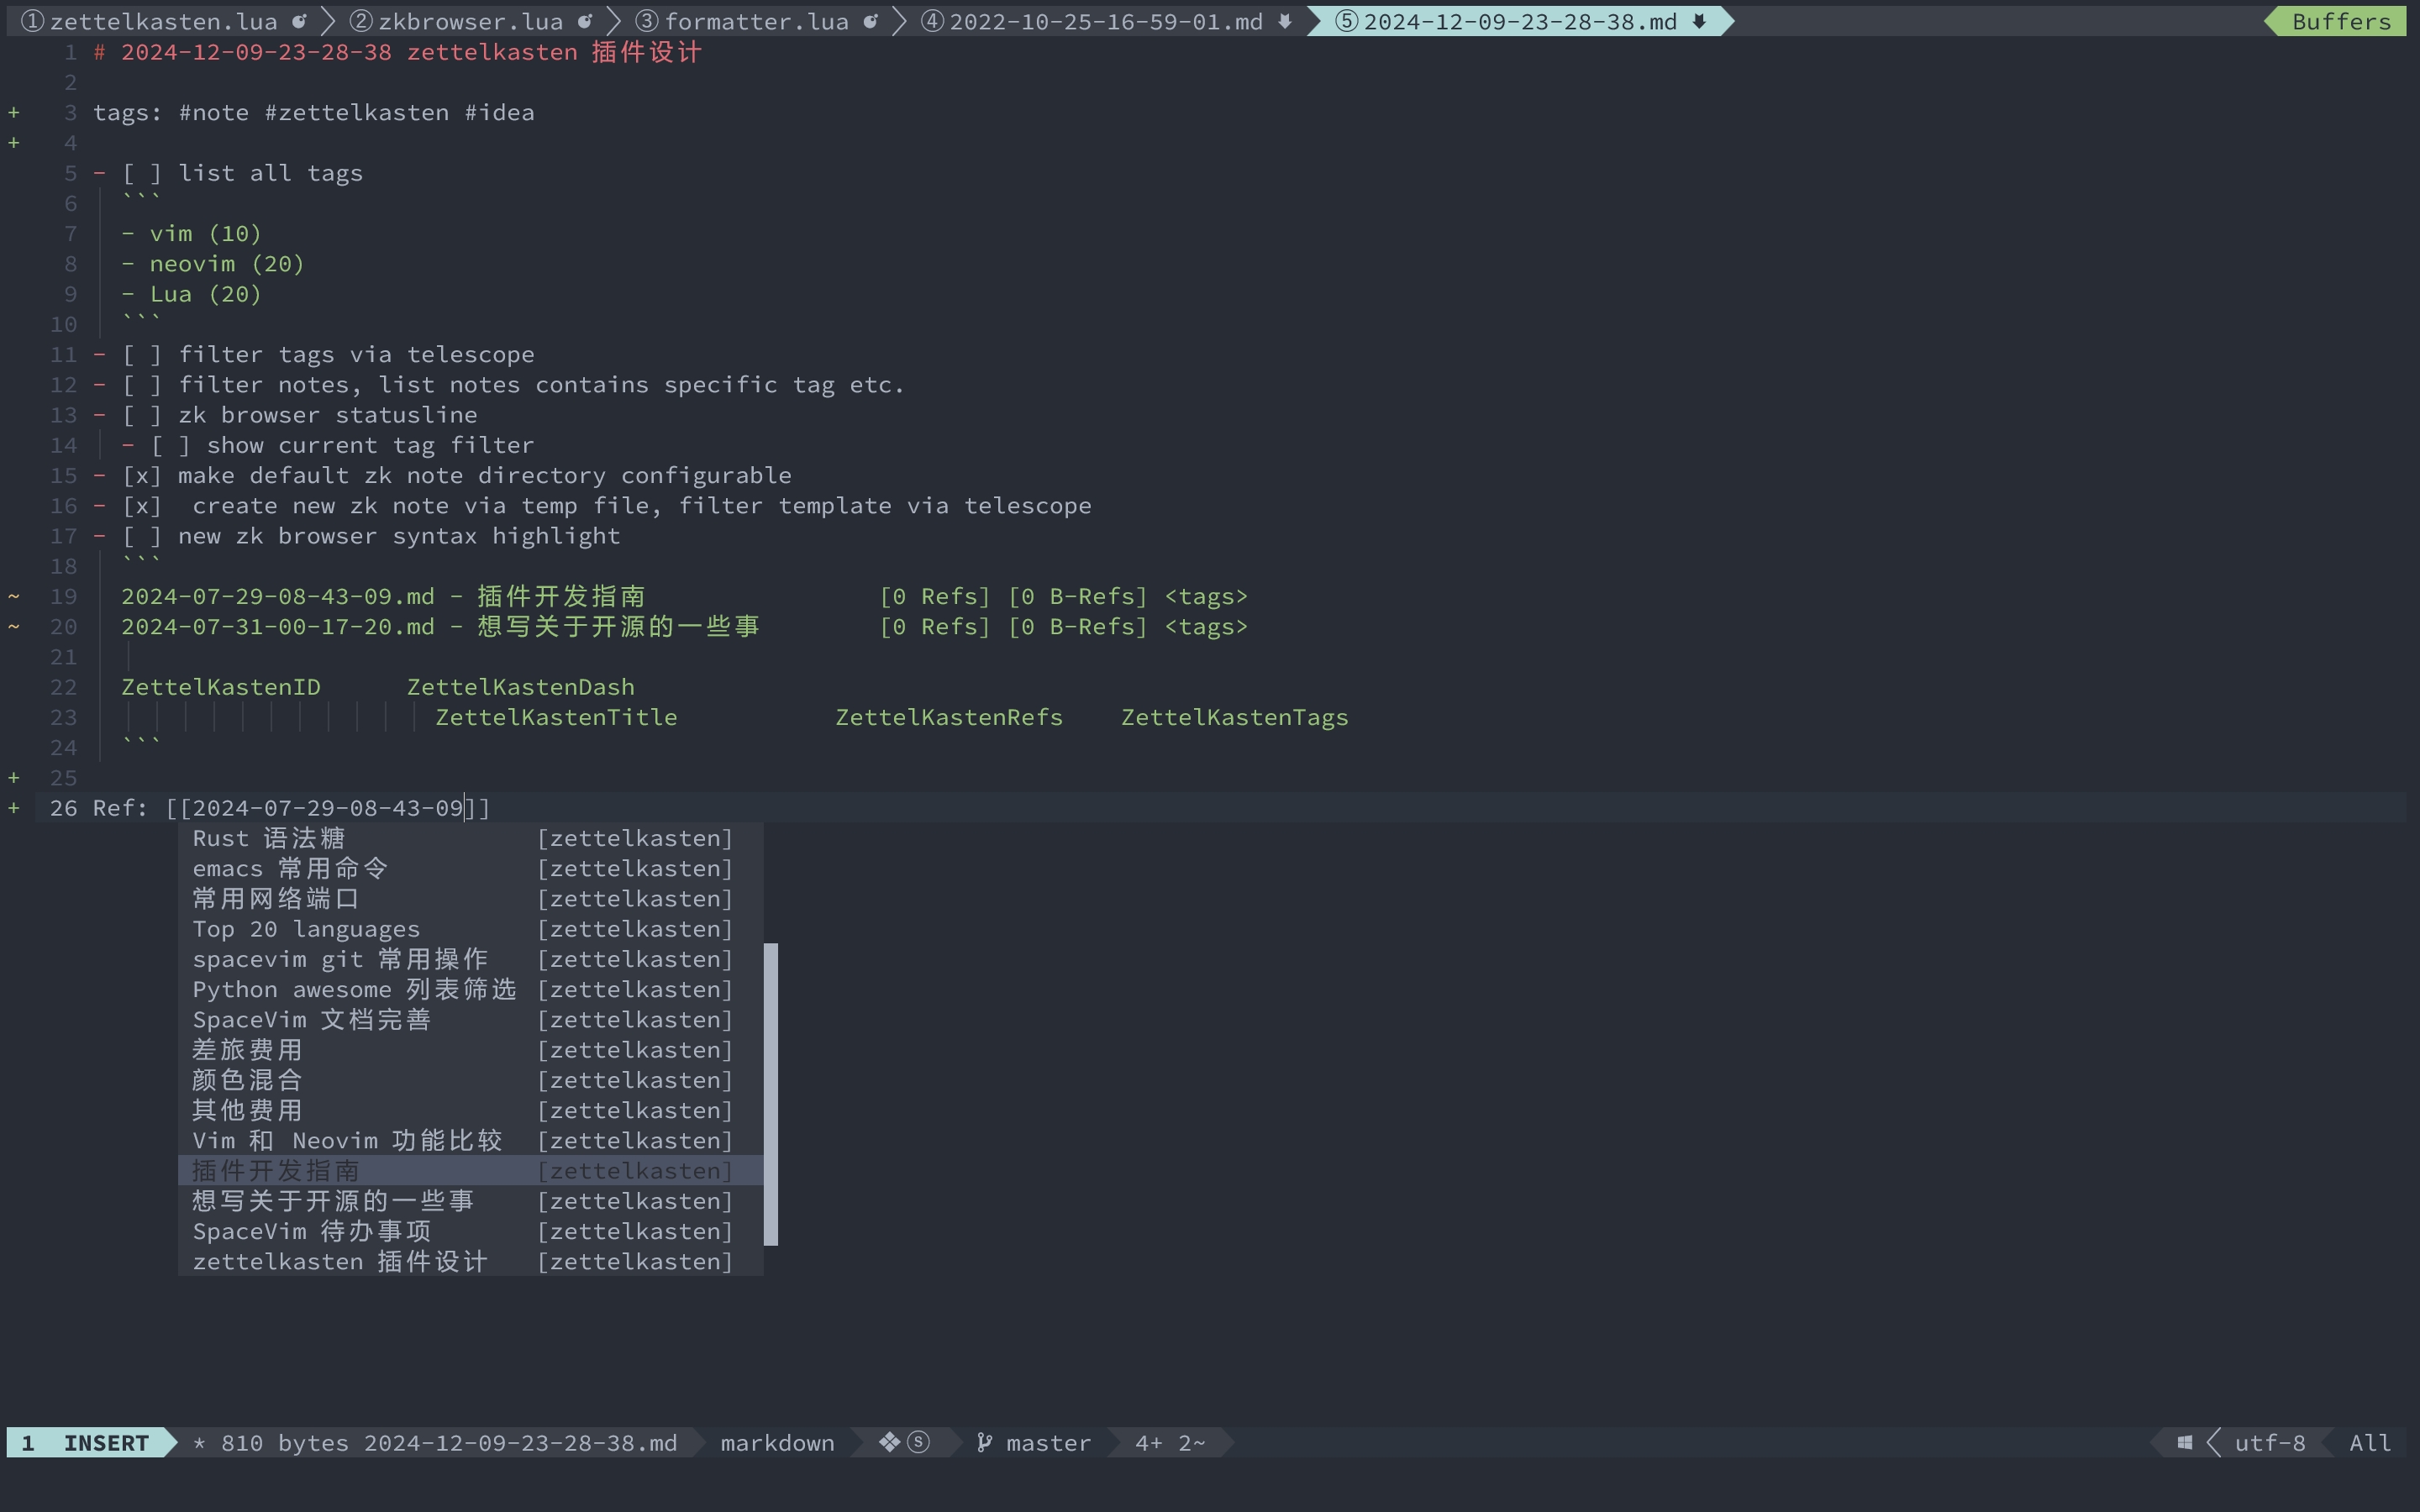
Task: Select 'Rust 语法糖' in completion popup
Action: point(268,838)
